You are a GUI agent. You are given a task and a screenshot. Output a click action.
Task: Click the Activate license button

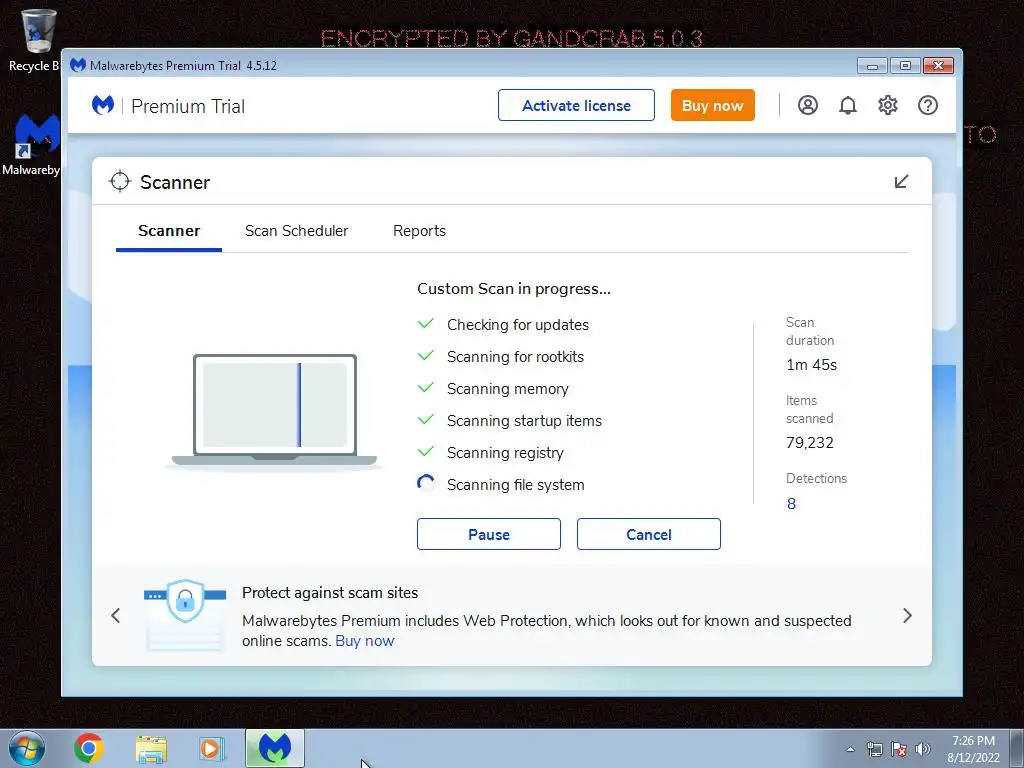point(576,105)
